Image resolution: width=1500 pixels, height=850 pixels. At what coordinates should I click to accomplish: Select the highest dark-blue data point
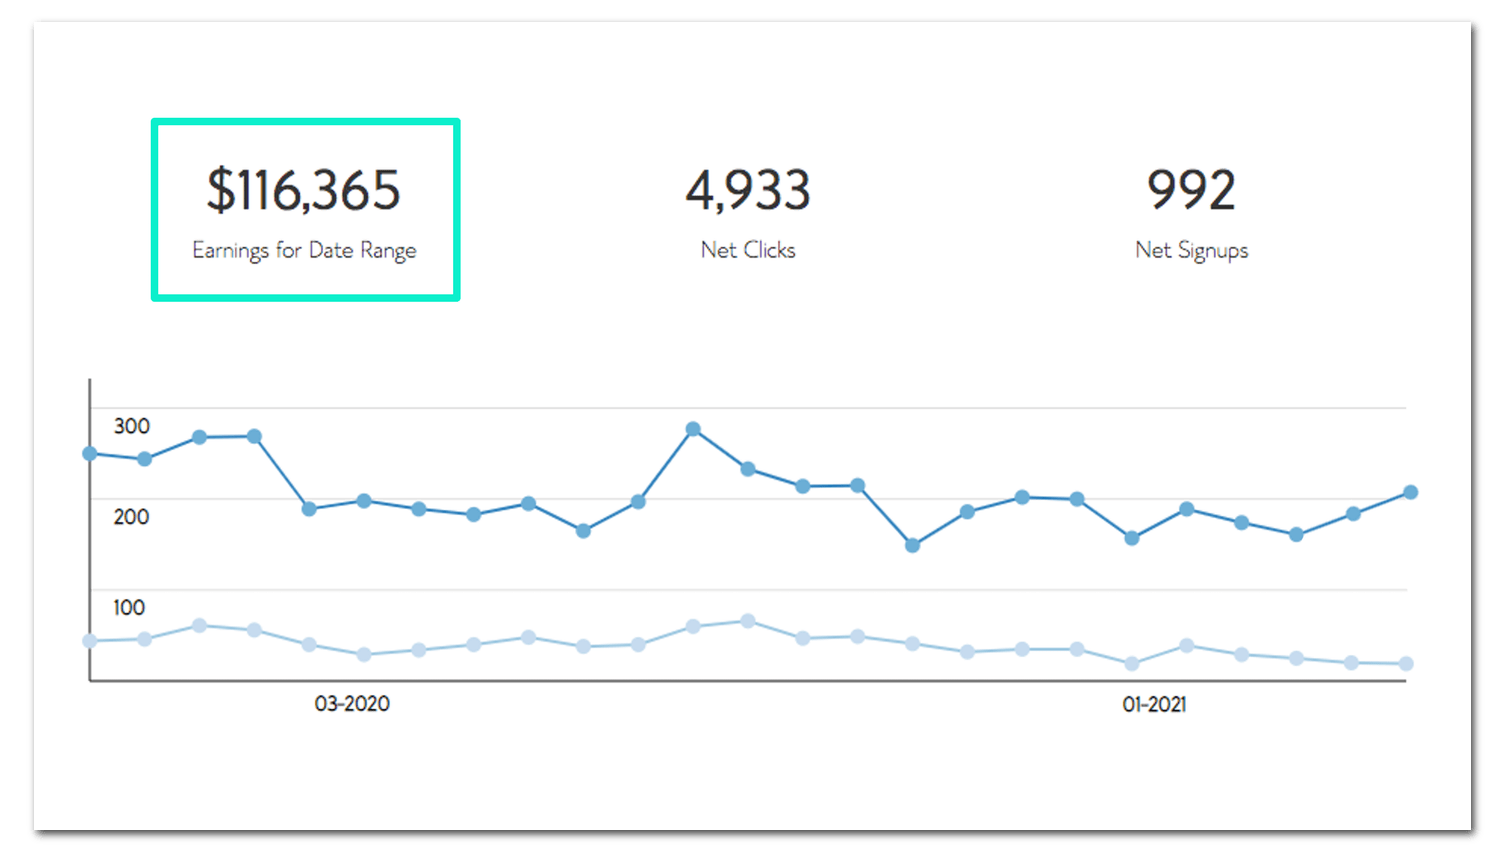point(693,429)
